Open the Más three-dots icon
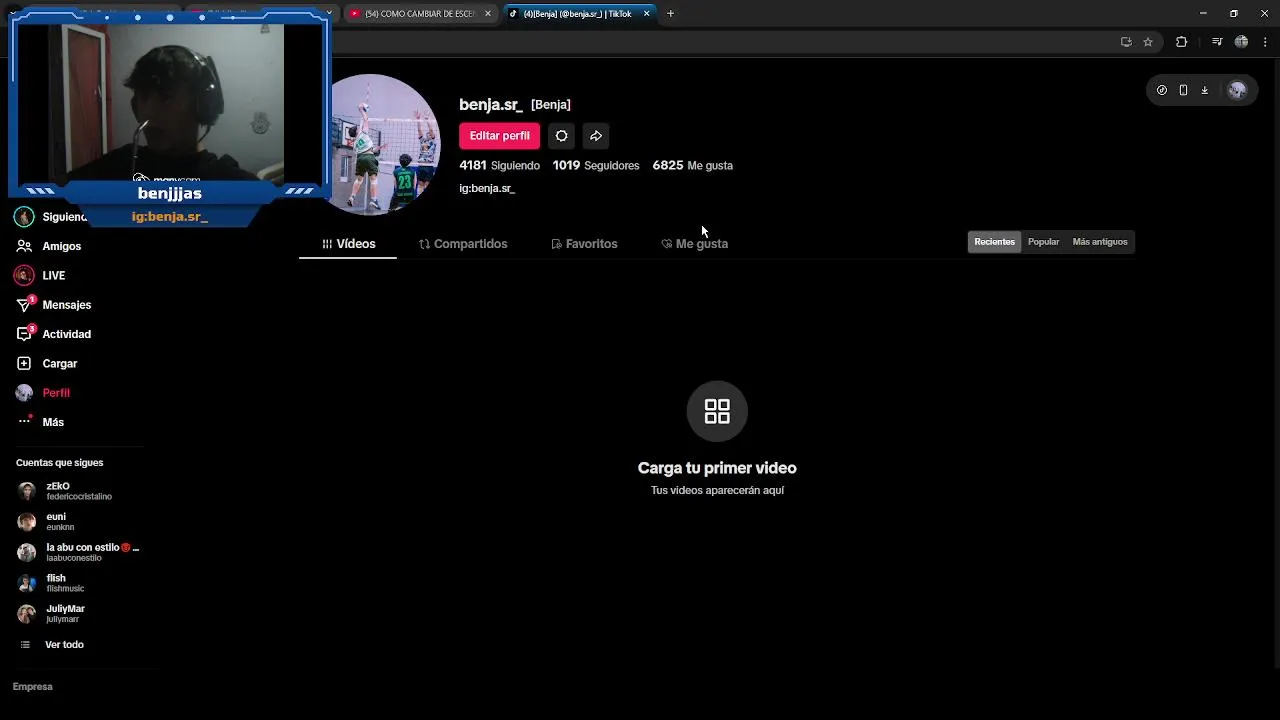The image size is (1280, 720). tap(24, 422)
